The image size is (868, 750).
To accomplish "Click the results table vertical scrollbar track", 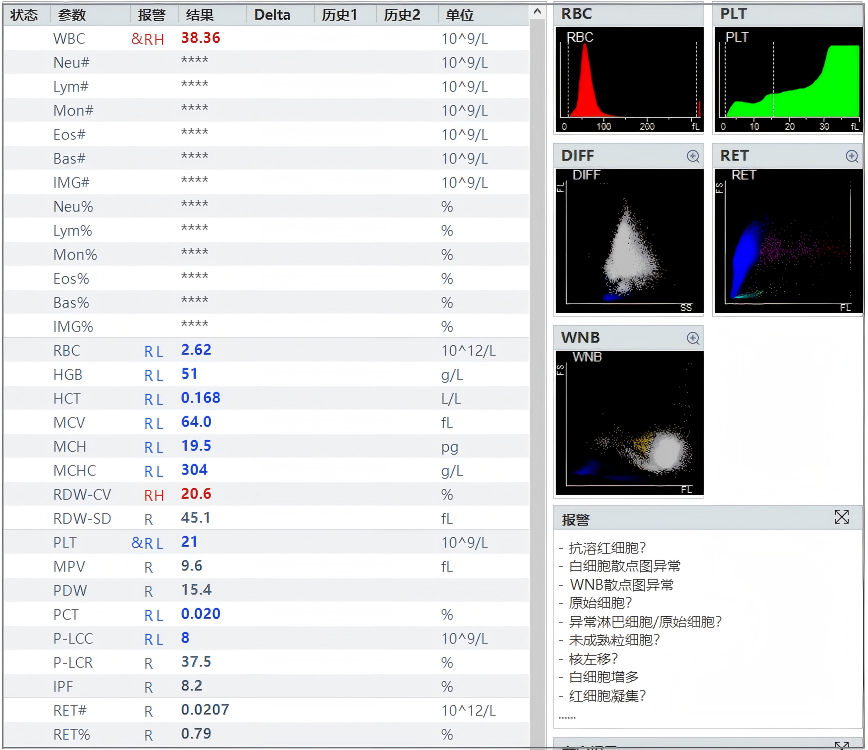I will pyautogui.click(x=537, y=382).
